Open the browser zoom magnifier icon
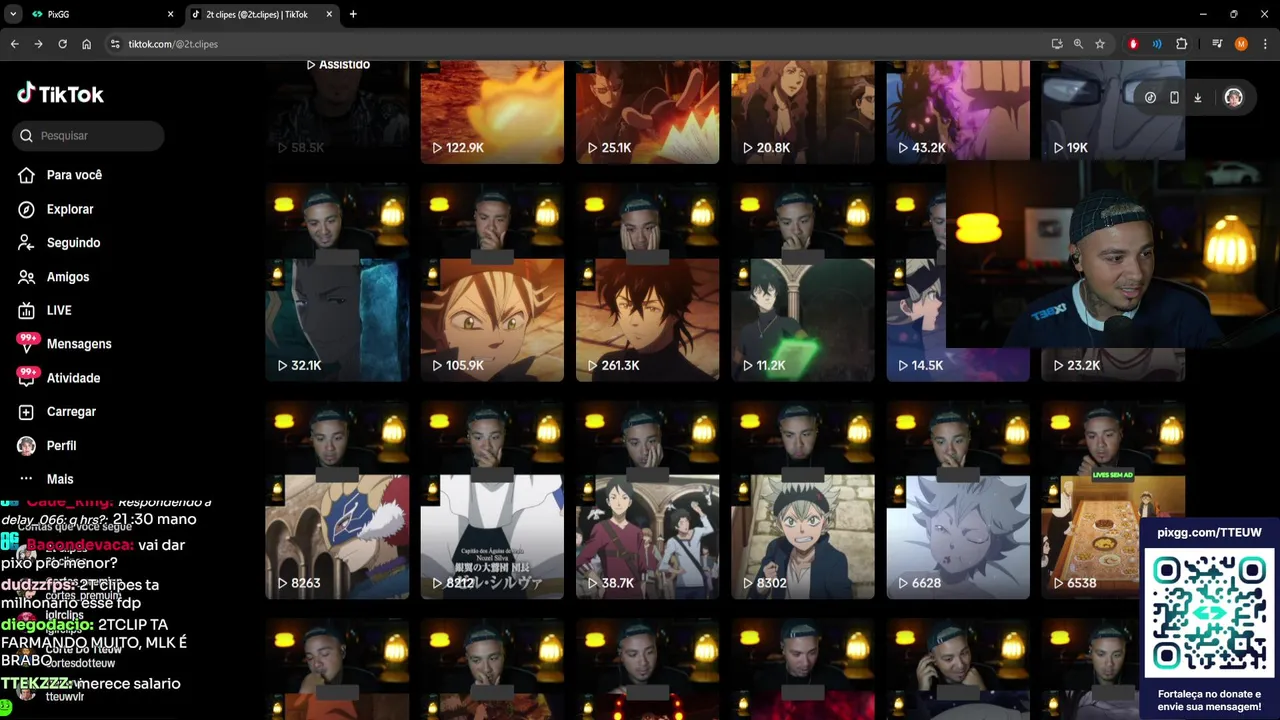 coord(1078,44)
